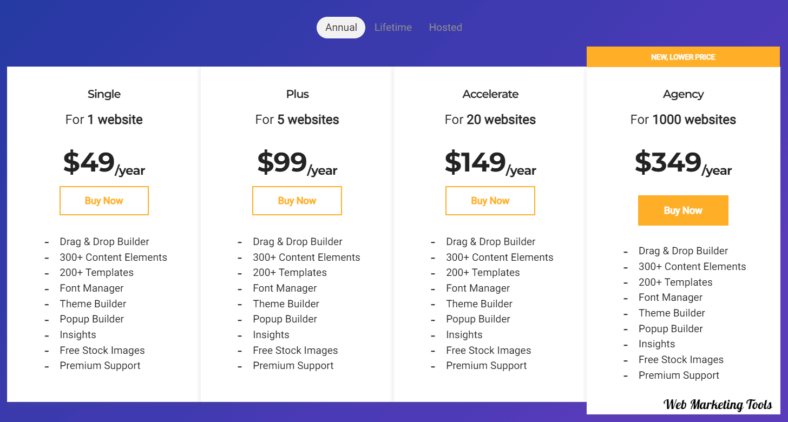Click Buy Now for the Single plan
Viewport: 788px width, 422px height.
point(104,200)
